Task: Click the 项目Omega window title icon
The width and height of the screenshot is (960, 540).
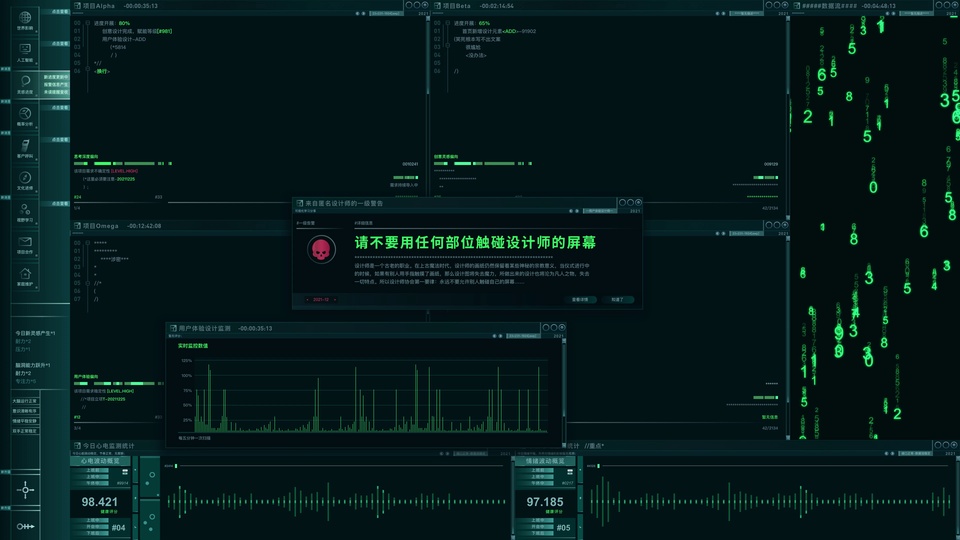Action: coord(78,226)
